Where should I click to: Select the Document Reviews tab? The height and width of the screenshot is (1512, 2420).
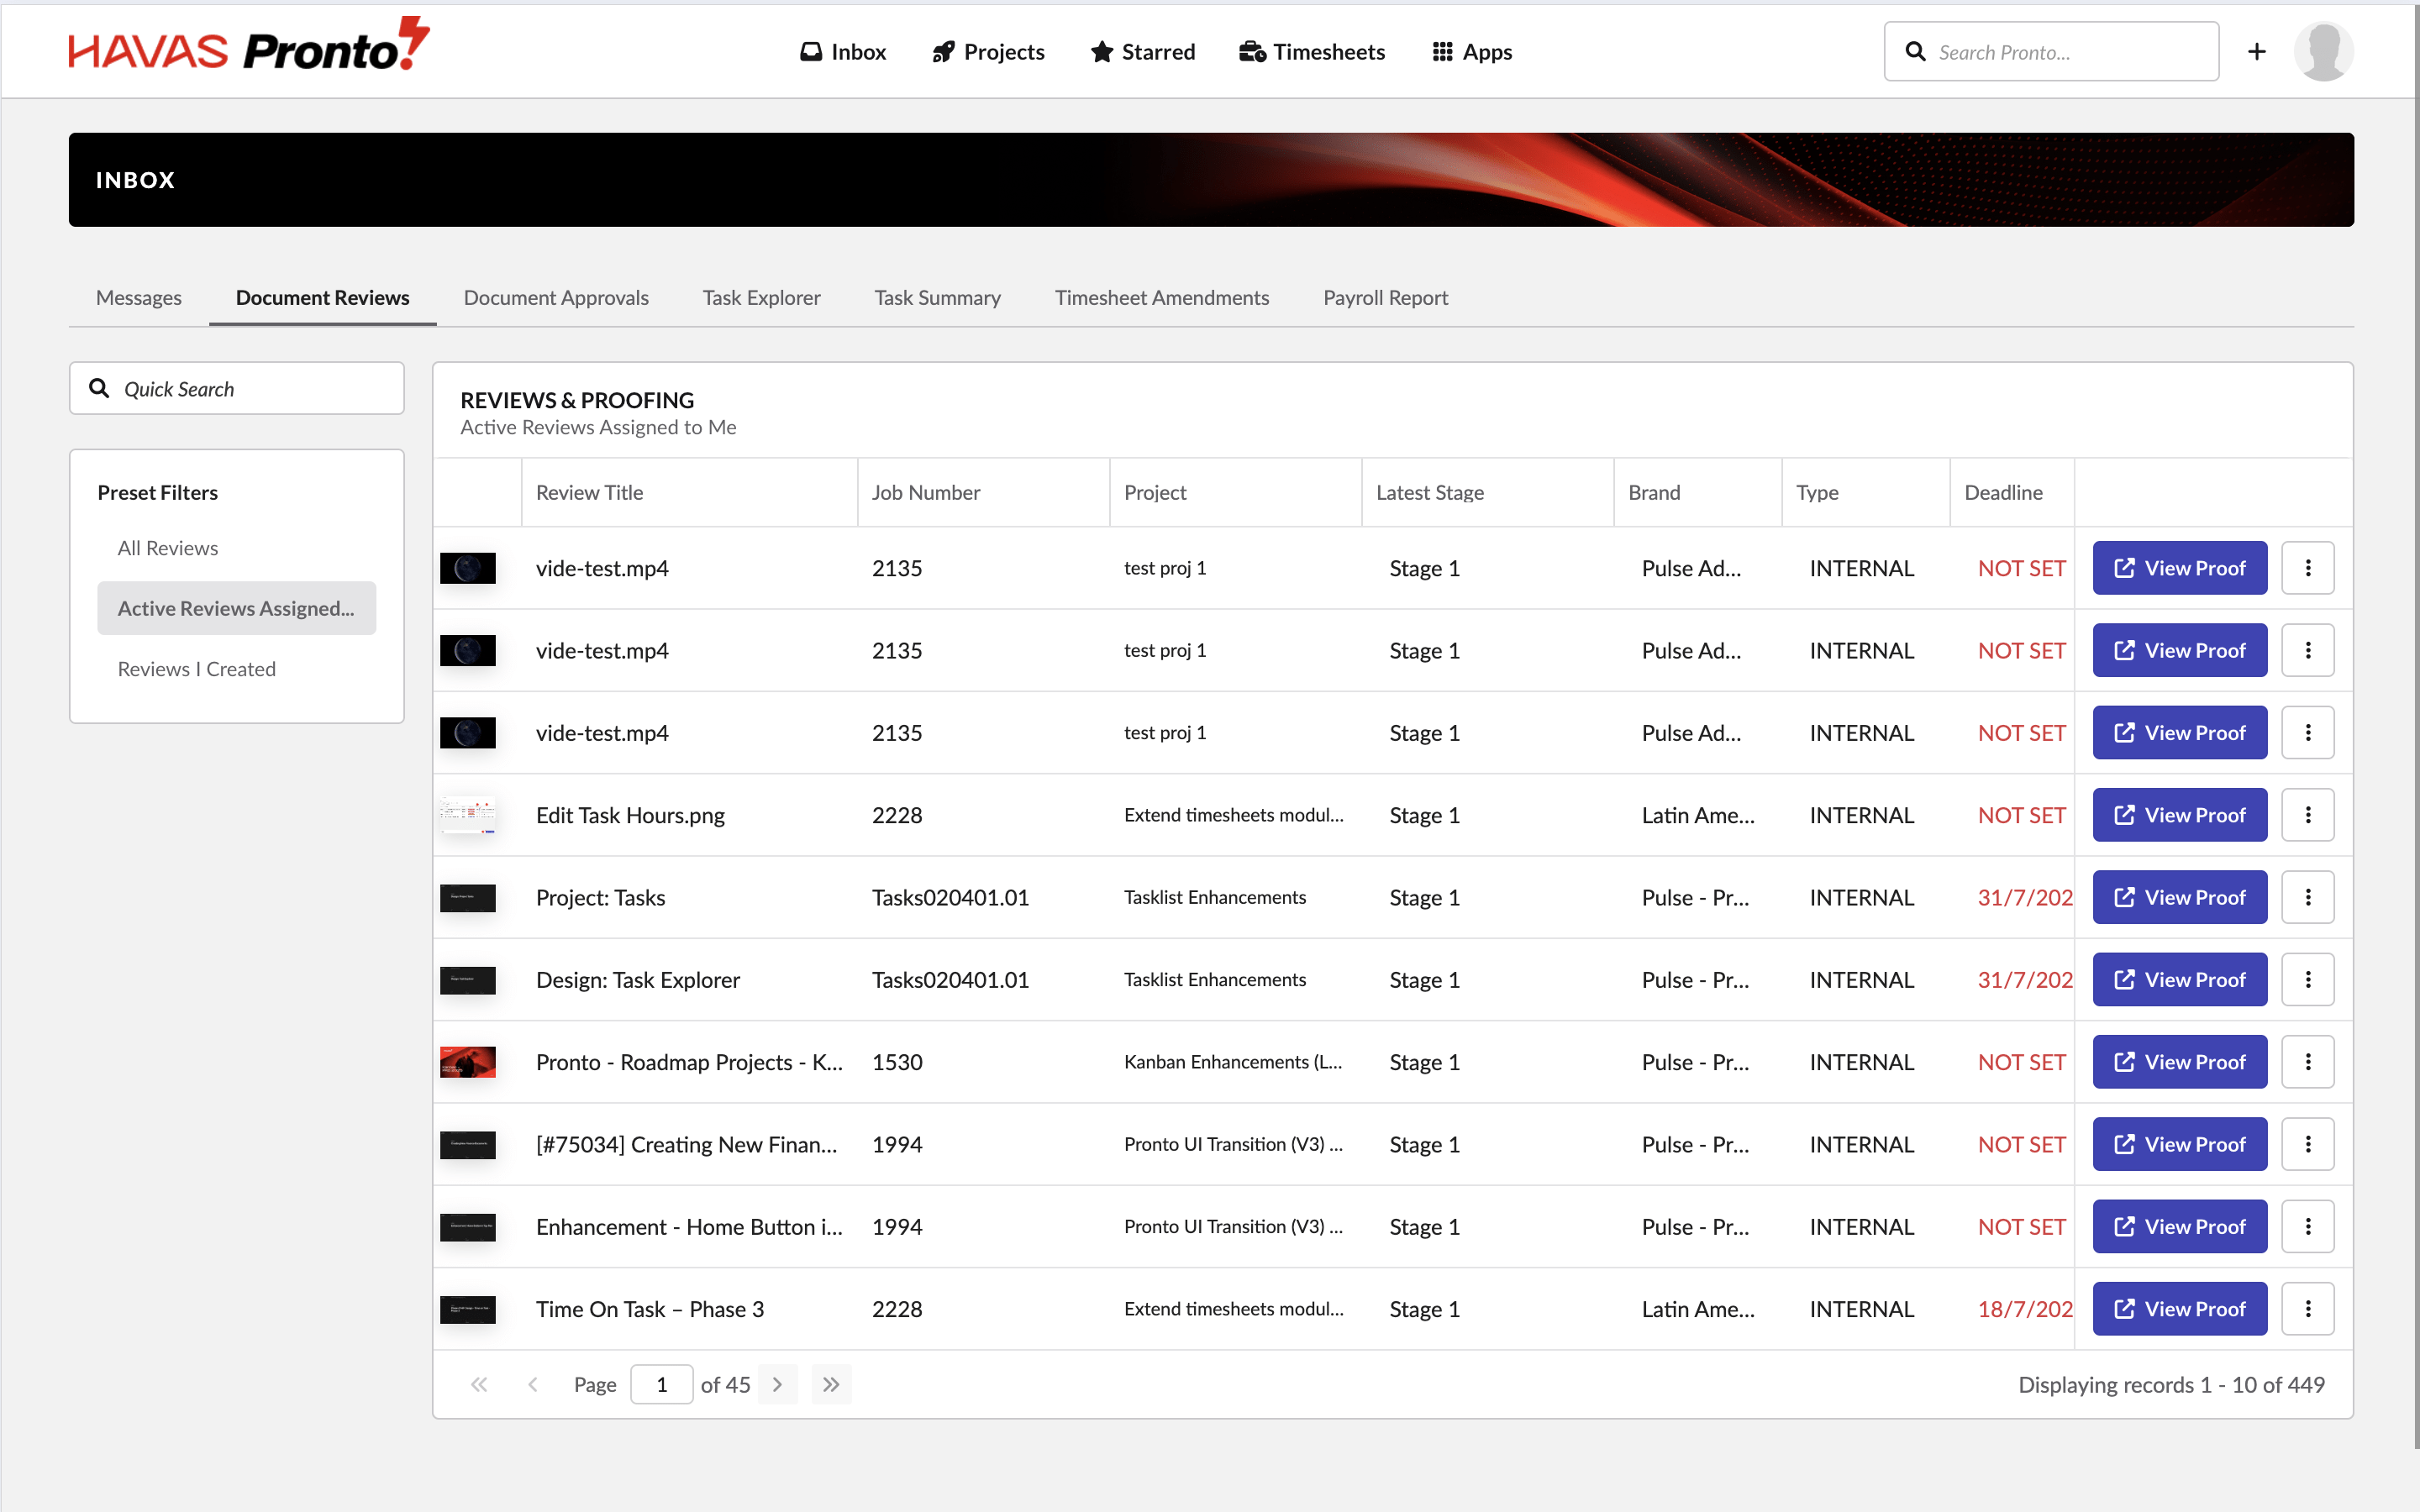[323, 297]
